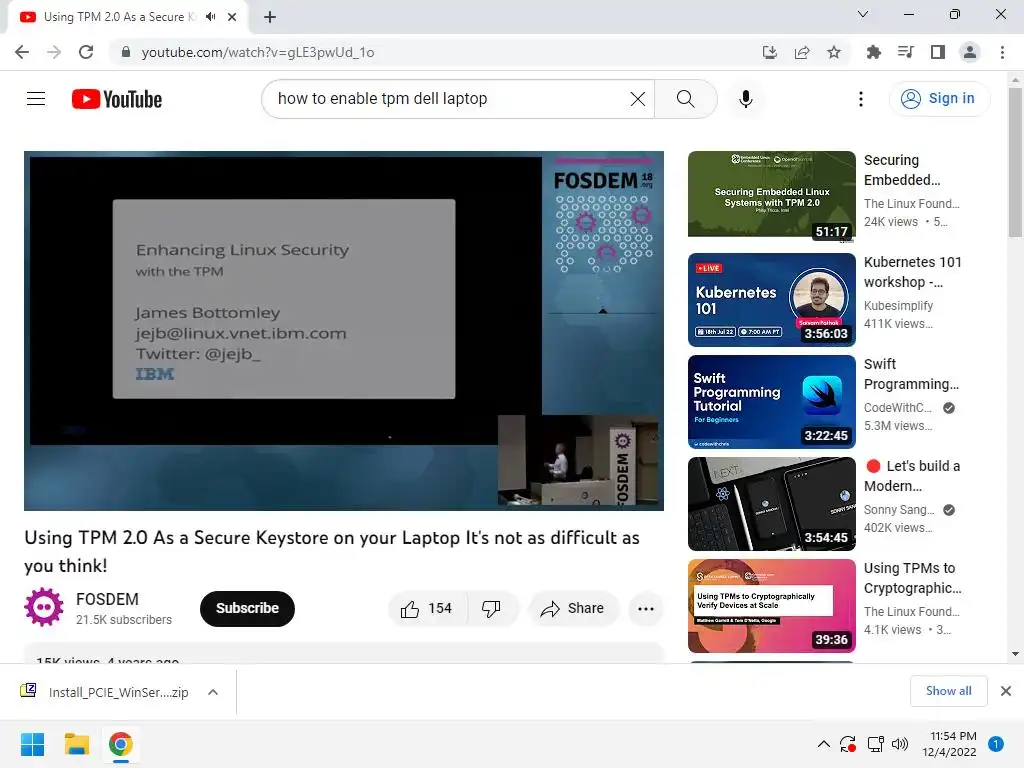Click the address bar URL

[258, 52]
